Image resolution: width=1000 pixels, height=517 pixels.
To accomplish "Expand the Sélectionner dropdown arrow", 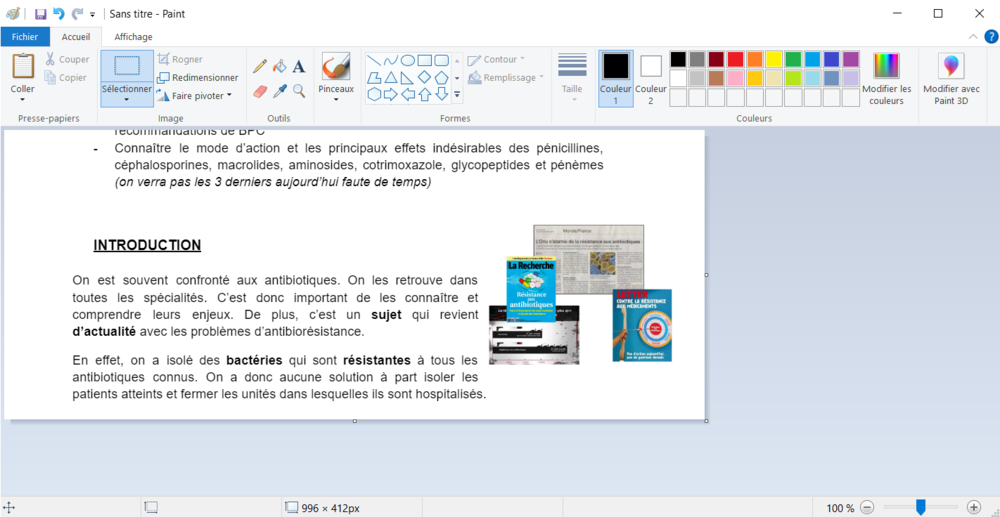I will [x=127, y=99].
